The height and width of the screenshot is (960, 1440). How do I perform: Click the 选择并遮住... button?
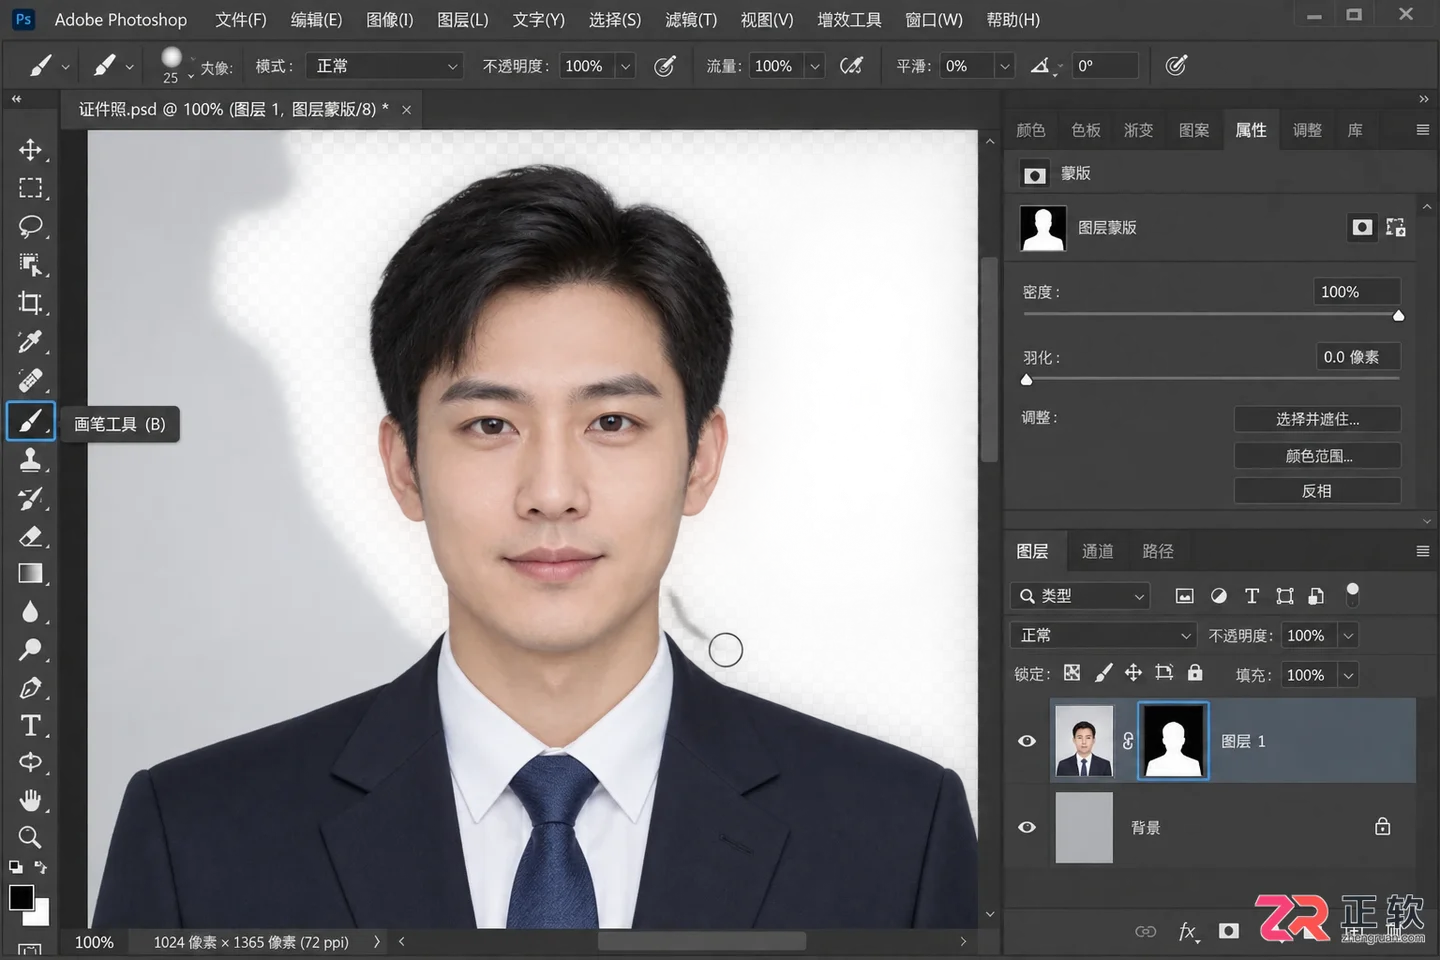tap(1317, 419)
